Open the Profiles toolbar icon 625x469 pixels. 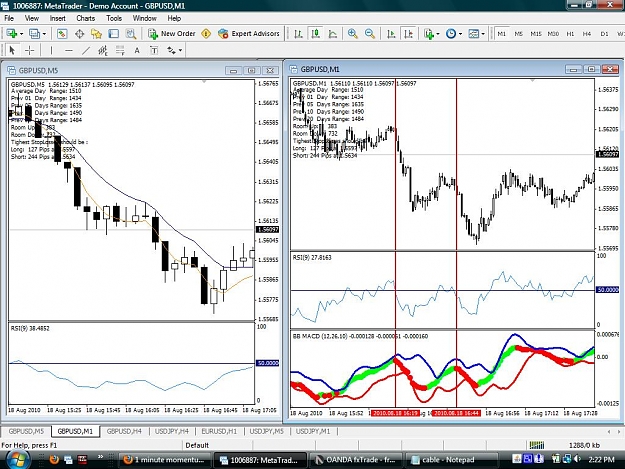coord(34,34)
